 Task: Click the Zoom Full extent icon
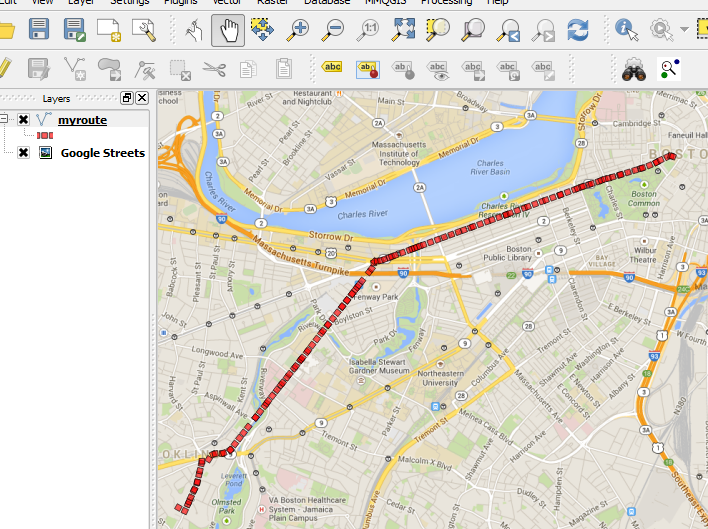[x=403, y=29]
